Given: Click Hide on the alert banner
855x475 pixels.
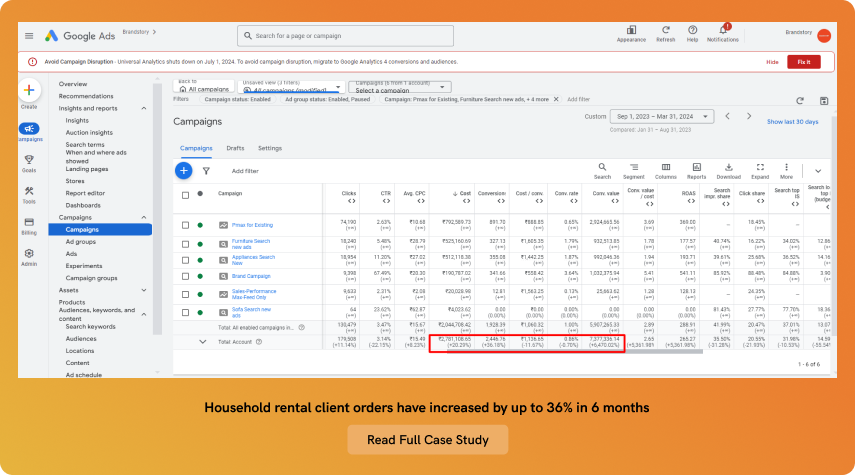Looking at the screenshot, I should [x=772, y=62].
